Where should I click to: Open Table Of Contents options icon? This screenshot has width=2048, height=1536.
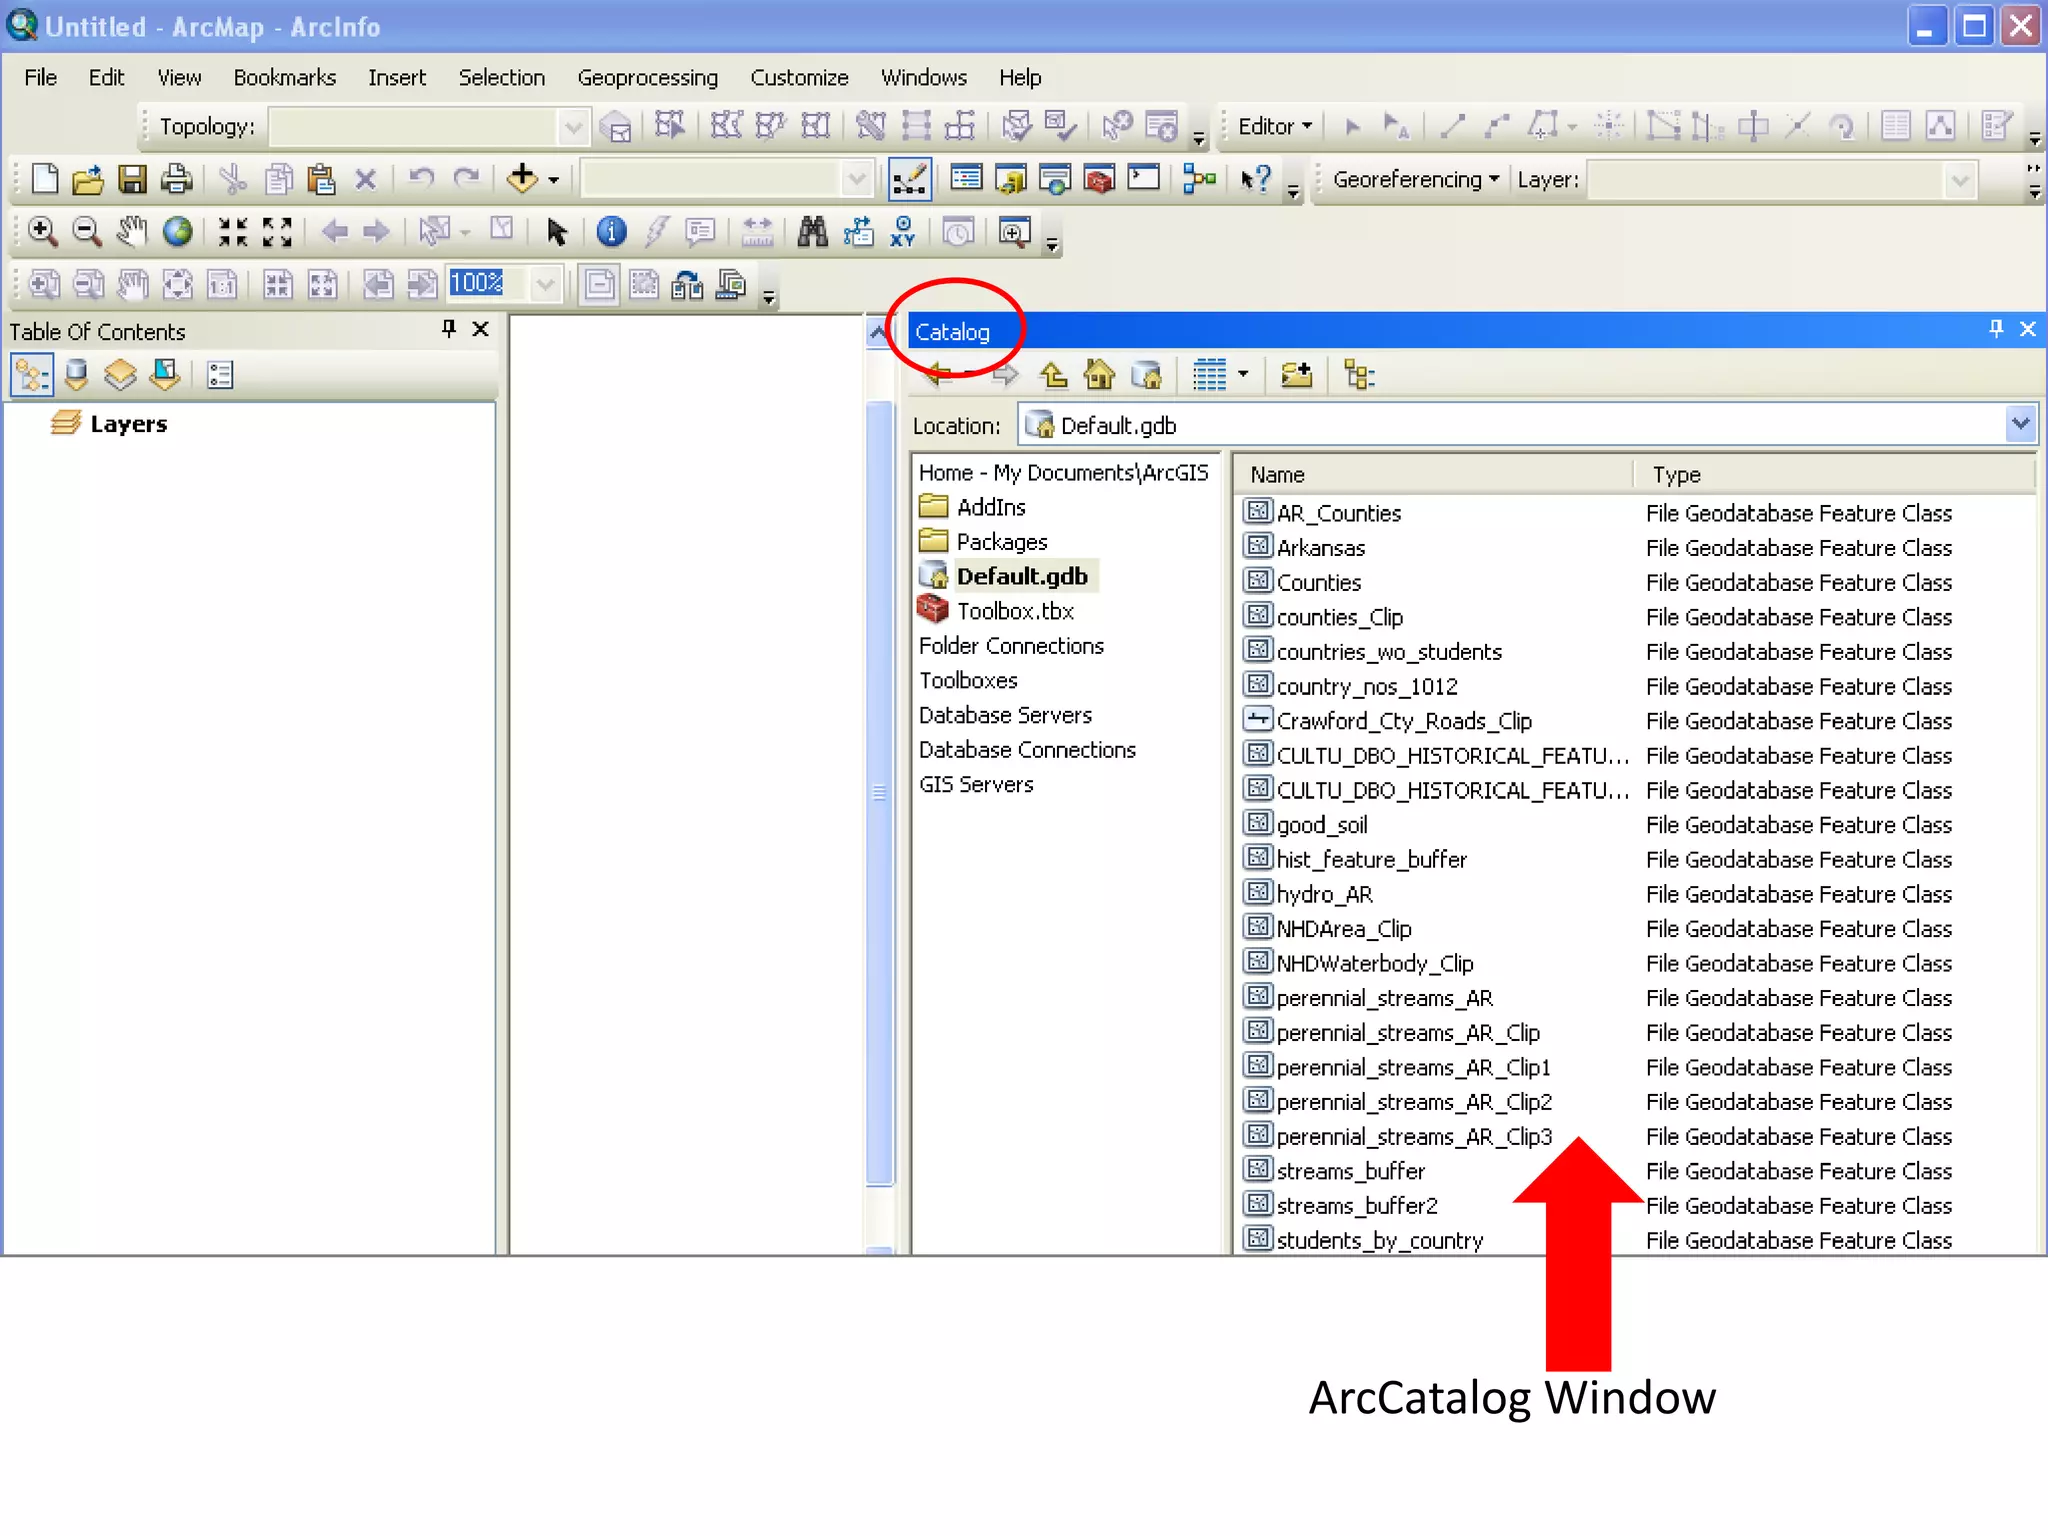coord(220,376)
